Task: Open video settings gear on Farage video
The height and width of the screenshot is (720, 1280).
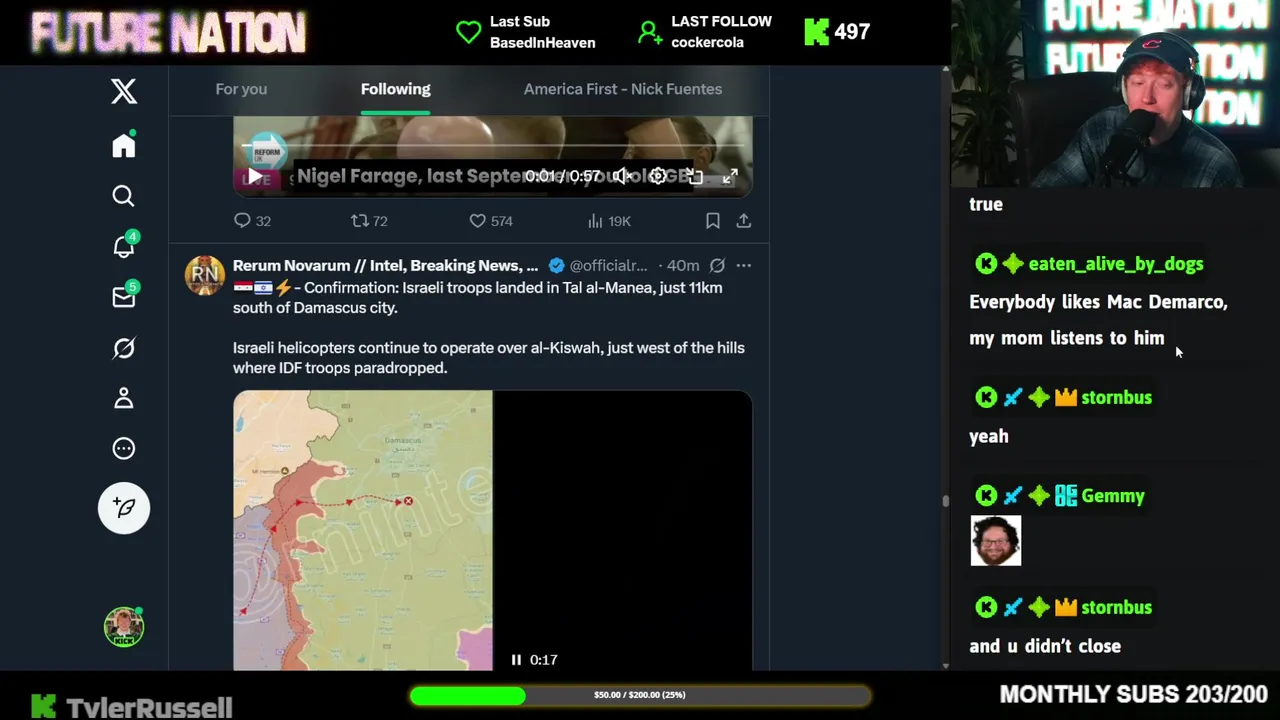Action: click(x=658, y=177)
